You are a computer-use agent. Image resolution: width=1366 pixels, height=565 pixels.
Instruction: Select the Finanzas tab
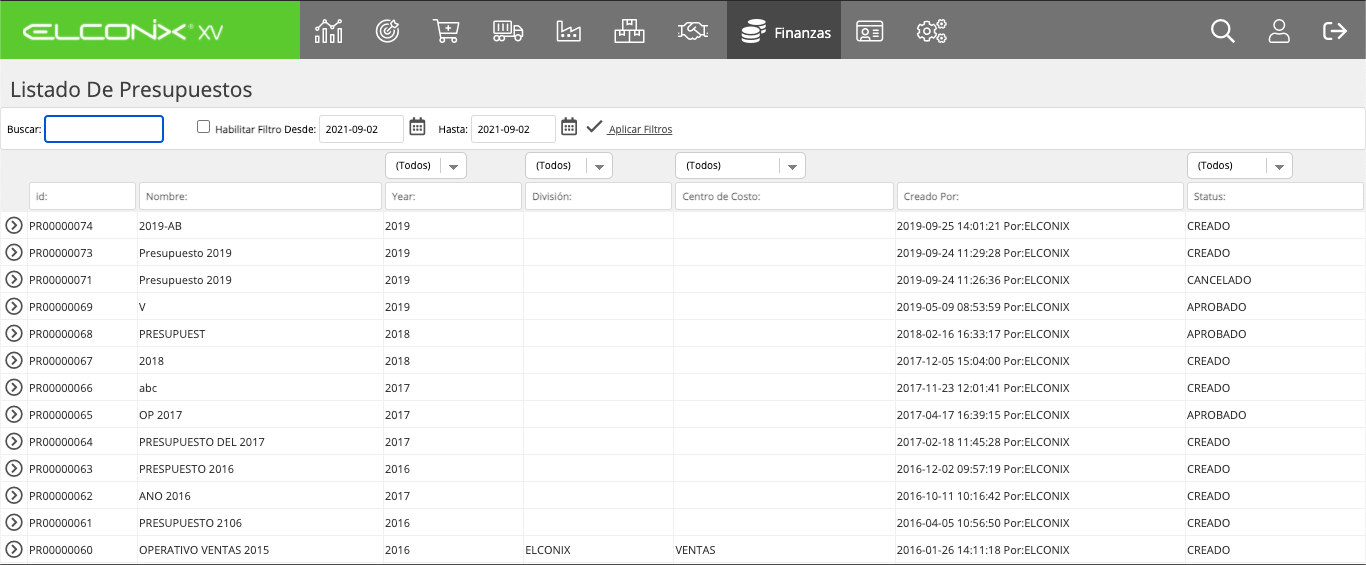pos(784,31)
